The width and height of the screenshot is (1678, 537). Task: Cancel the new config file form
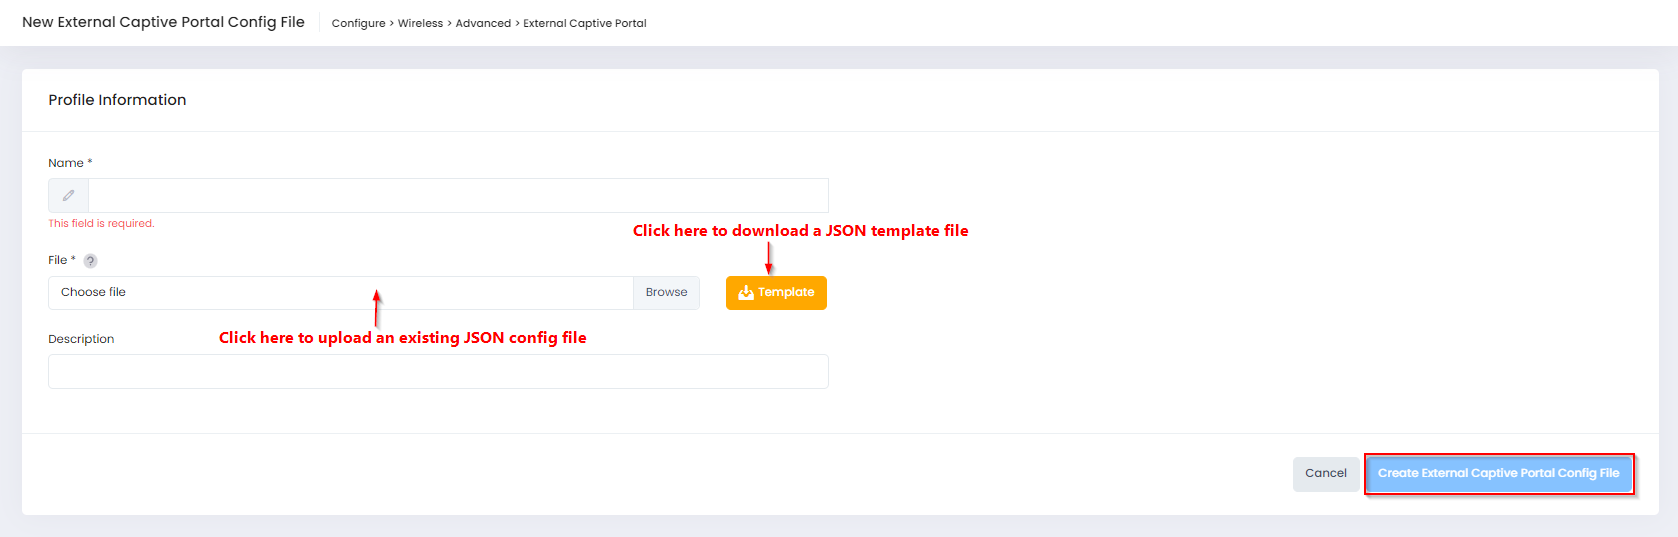coord(1325,474)
